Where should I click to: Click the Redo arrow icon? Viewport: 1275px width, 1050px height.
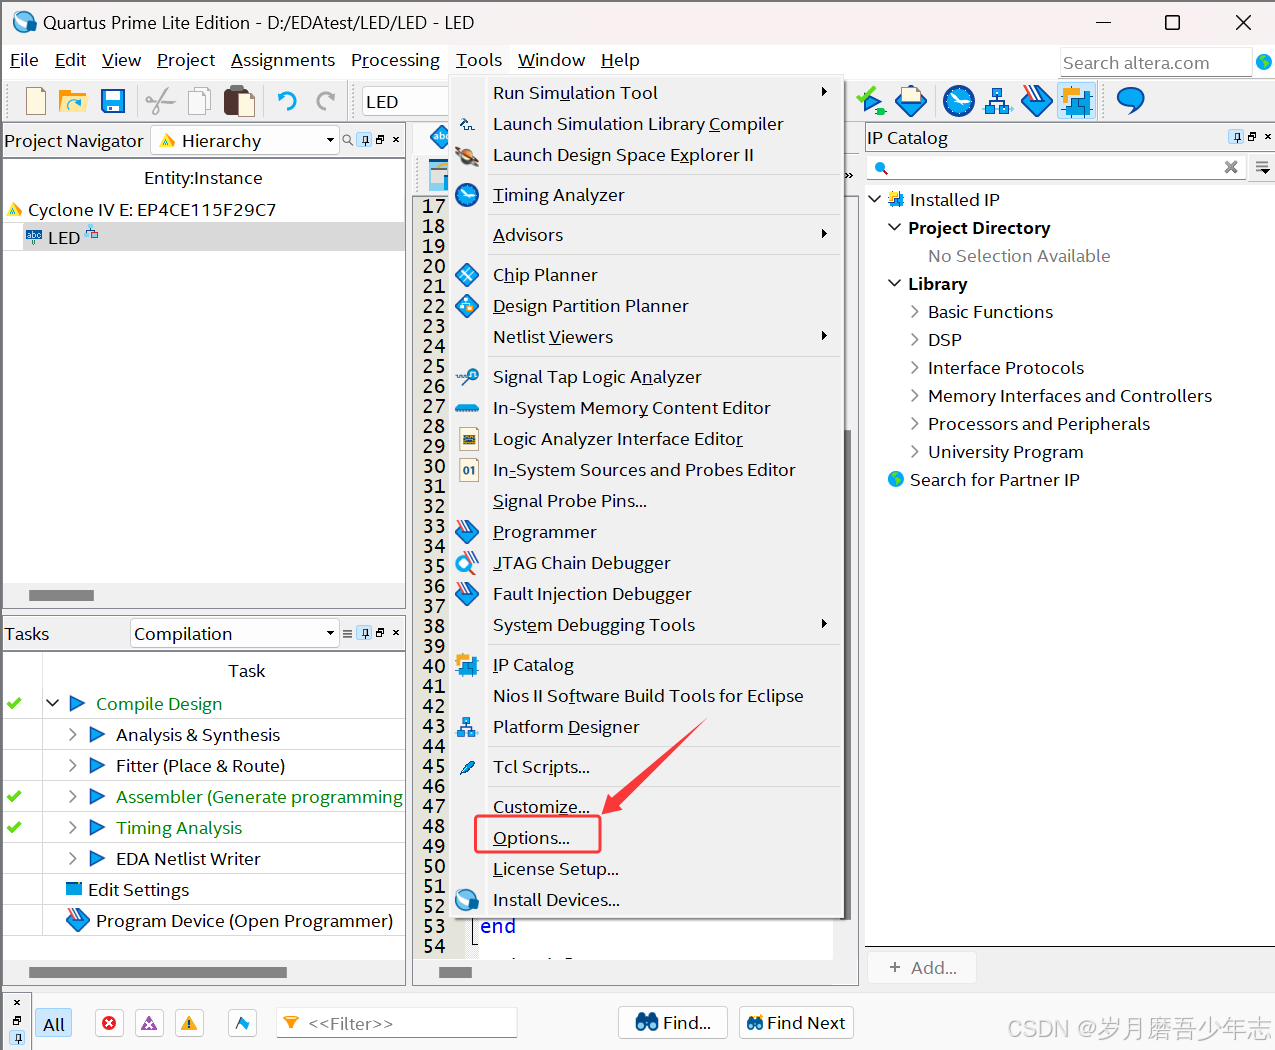[326, 101]
